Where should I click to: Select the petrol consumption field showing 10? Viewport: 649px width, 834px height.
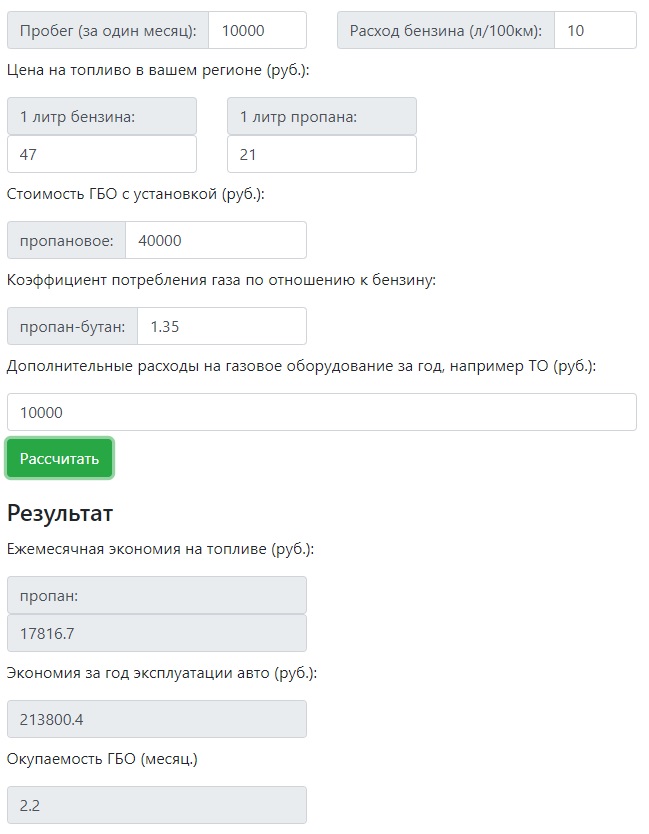click(595, 30)
